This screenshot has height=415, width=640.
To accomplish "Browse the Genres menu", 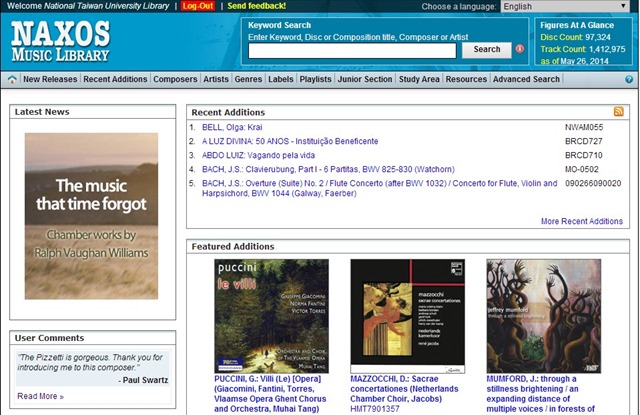I will coord(248,79).
